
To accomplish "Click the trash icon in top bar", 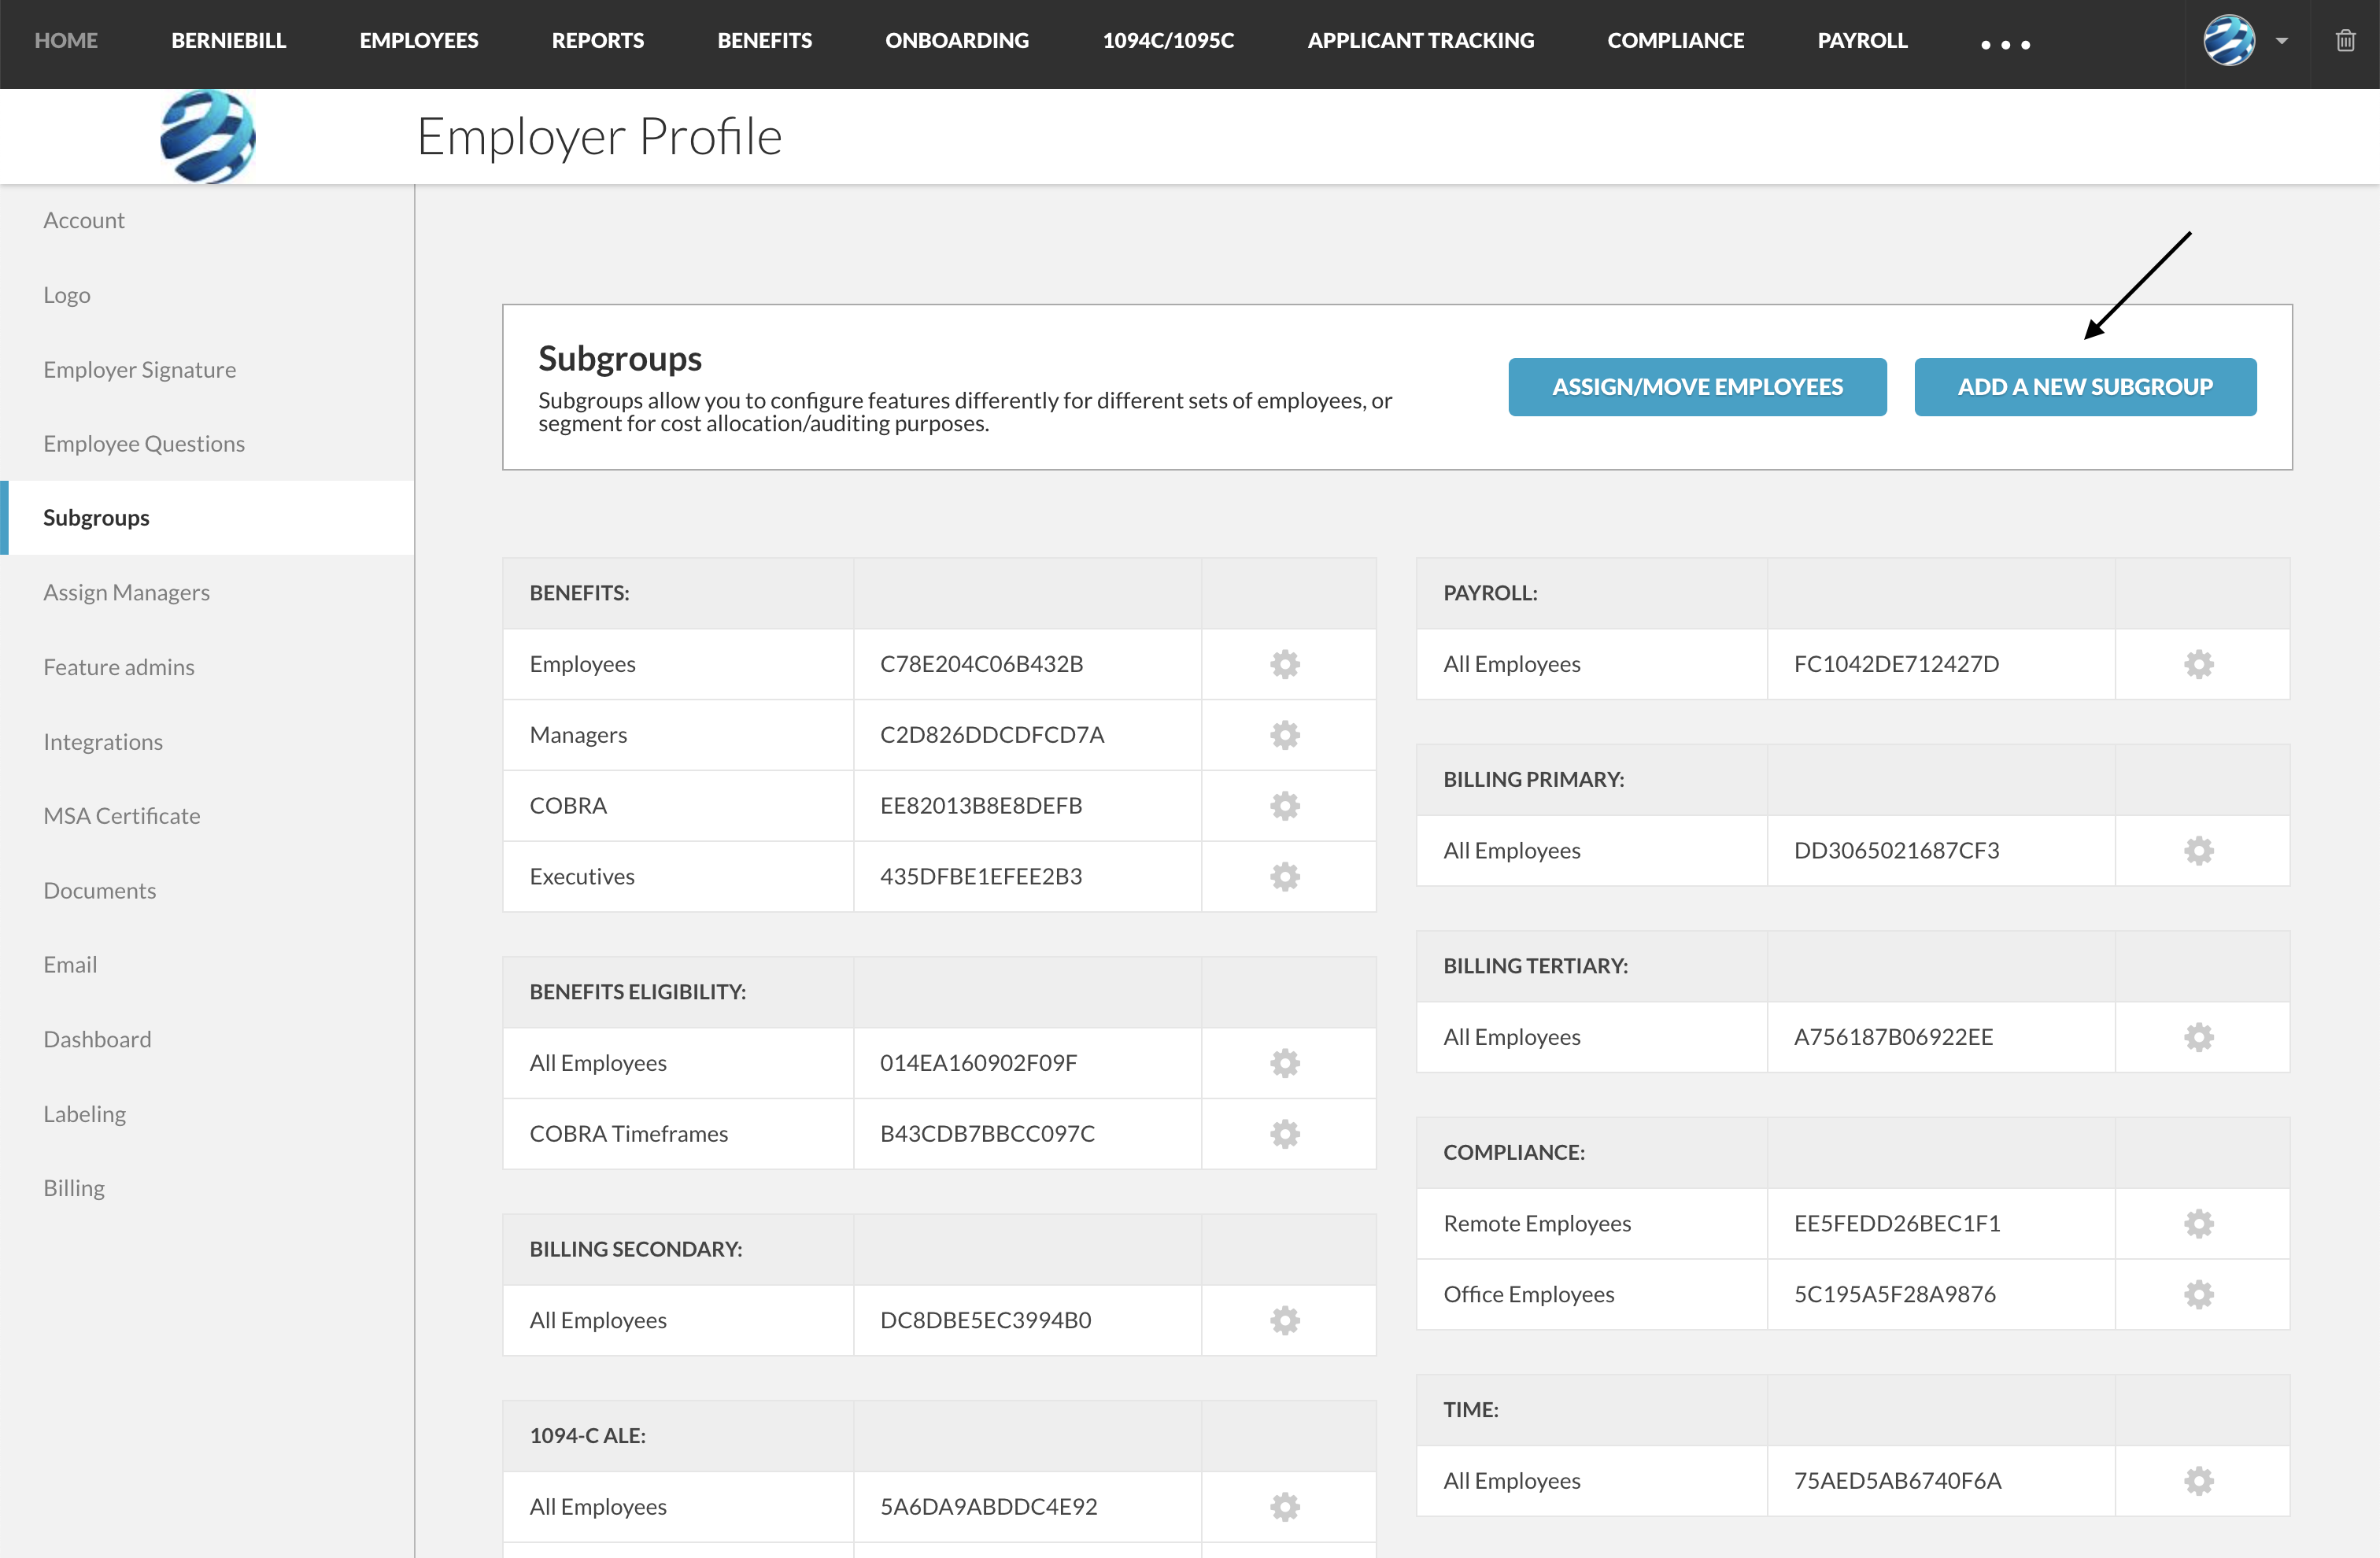I will click(x=2345, y=41).
